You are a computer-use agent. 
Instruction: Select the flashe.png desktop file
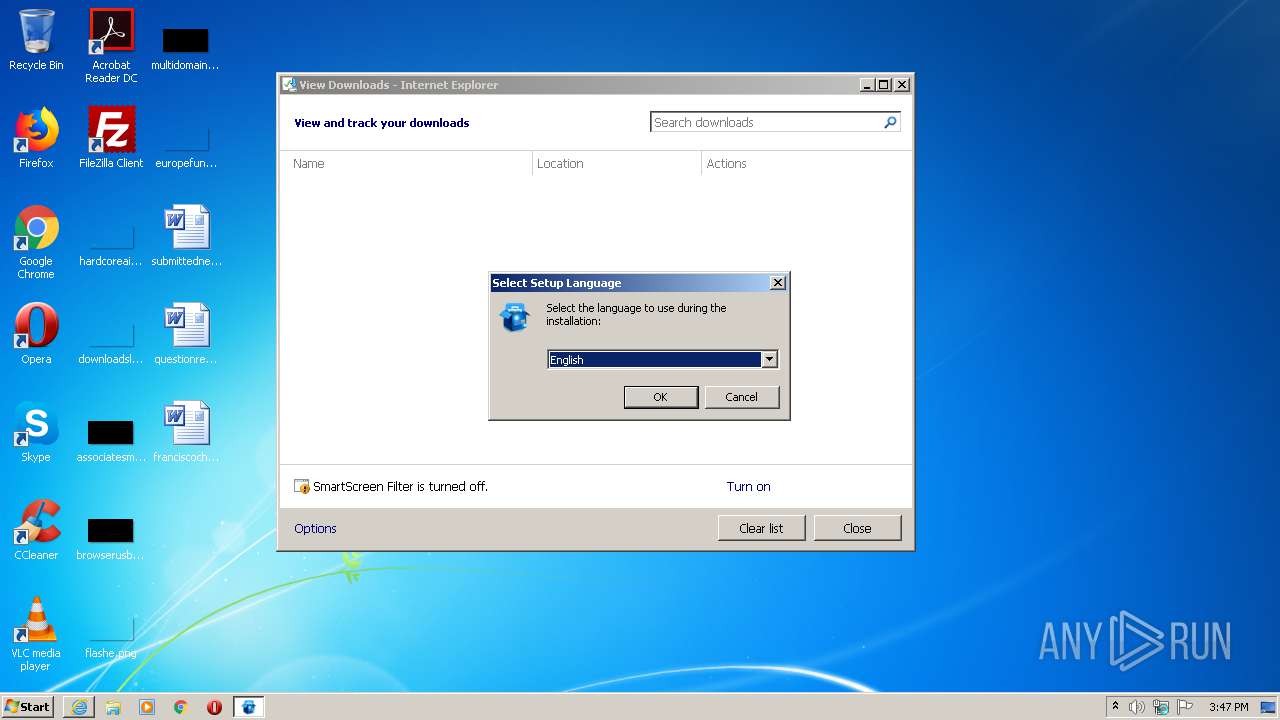tap(111, 637)
